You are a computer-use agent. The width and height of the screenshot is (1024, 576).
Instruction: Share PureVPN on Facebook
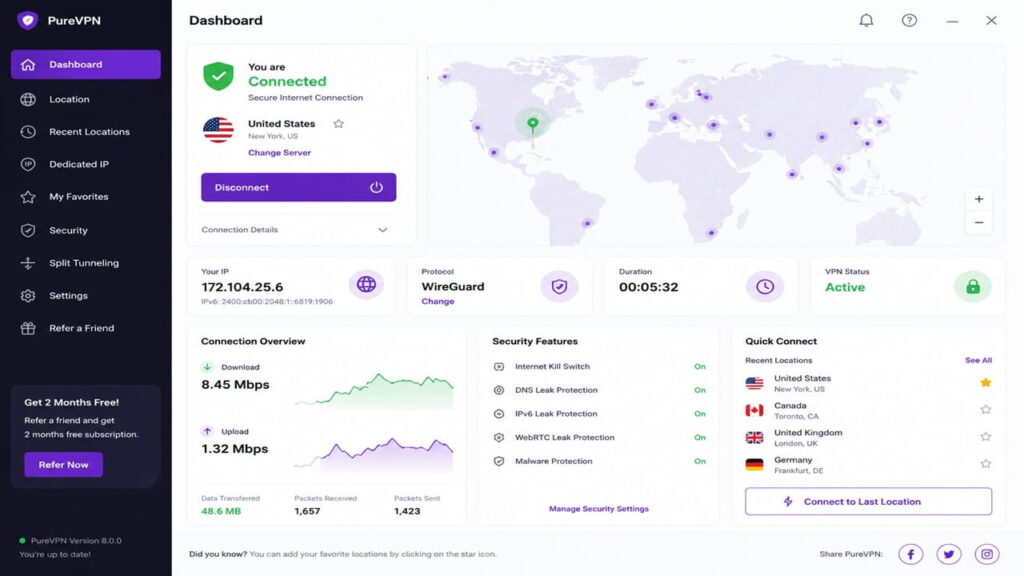[x=910, y=554]
